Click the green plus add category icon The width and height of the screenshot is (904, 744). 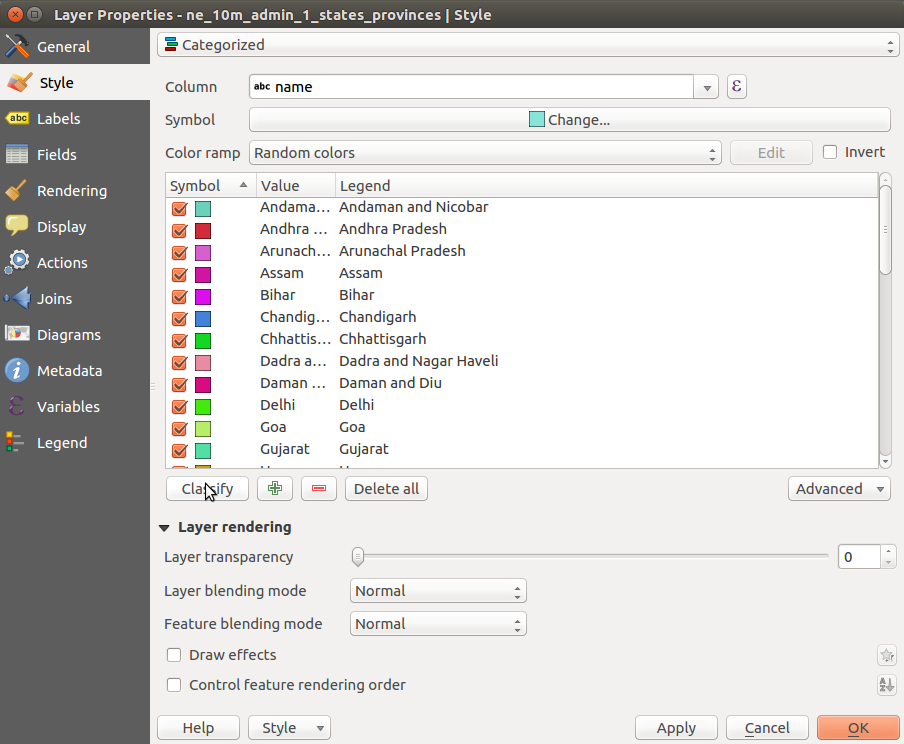[275, 489]
